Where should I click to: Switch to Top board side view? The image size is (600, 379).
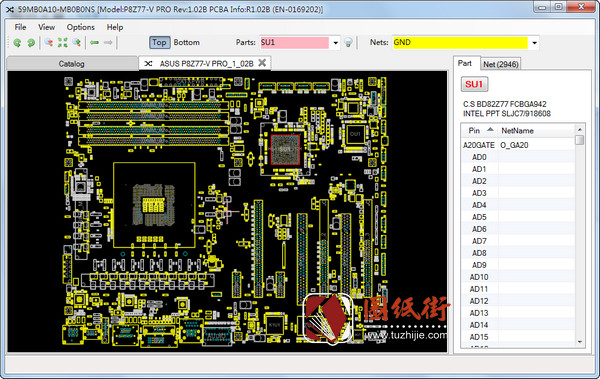click(x=159, y=42)
